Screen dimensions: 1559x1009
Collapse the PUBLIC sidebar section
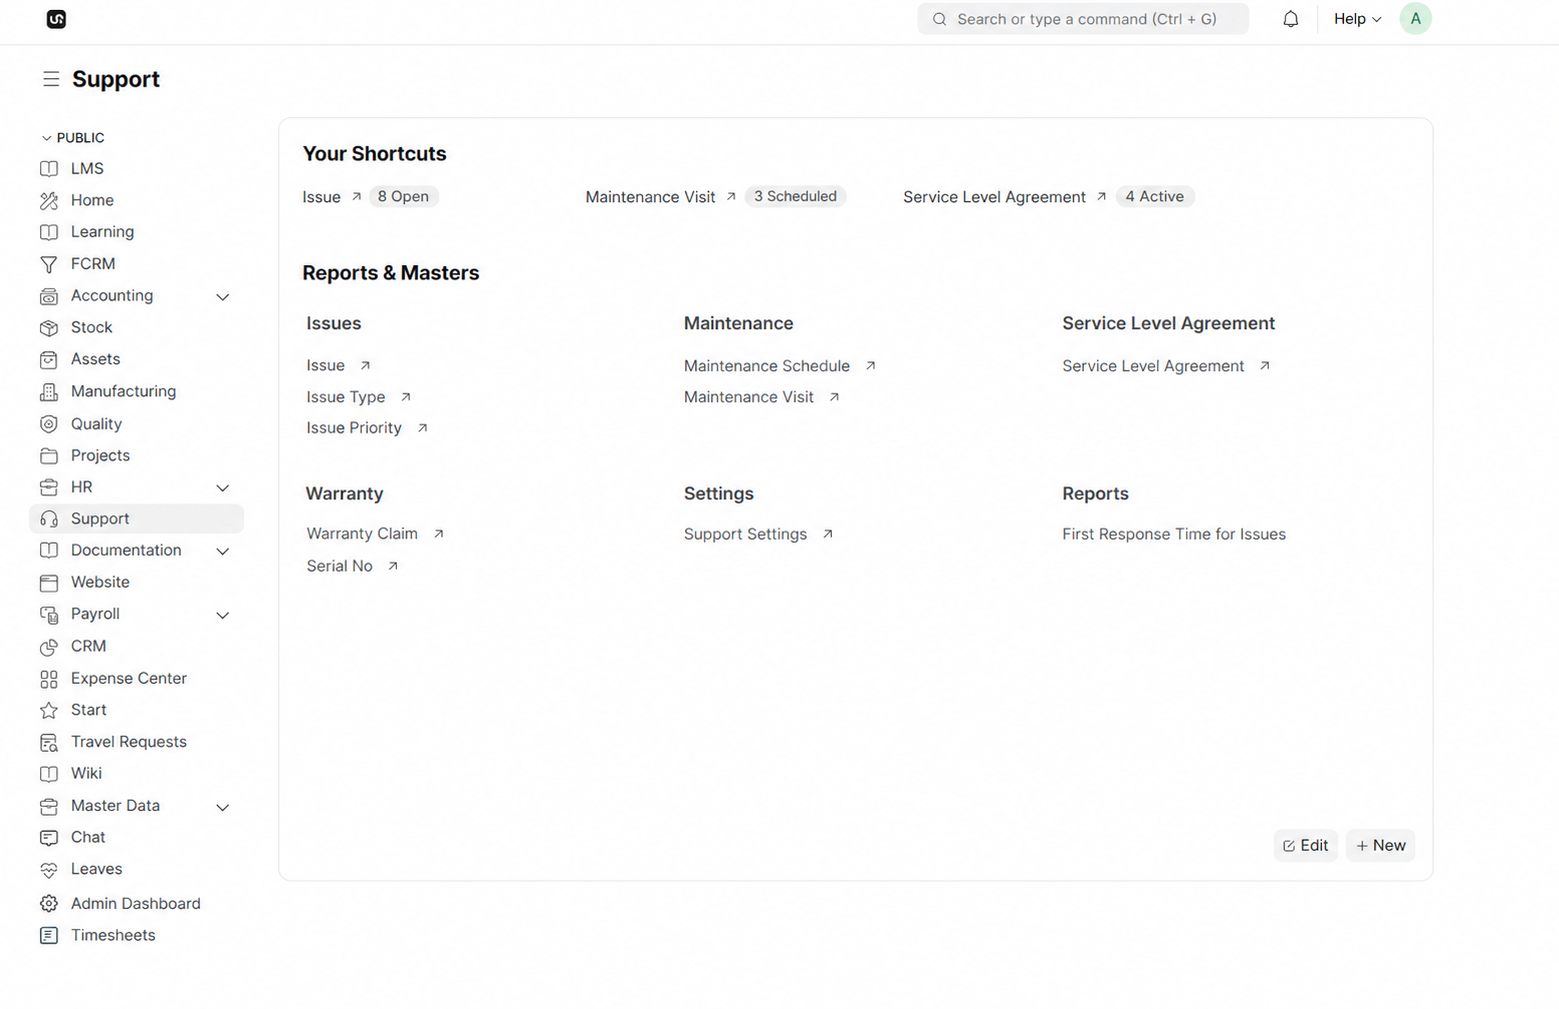pyautogui.click(x=72, y=138)
